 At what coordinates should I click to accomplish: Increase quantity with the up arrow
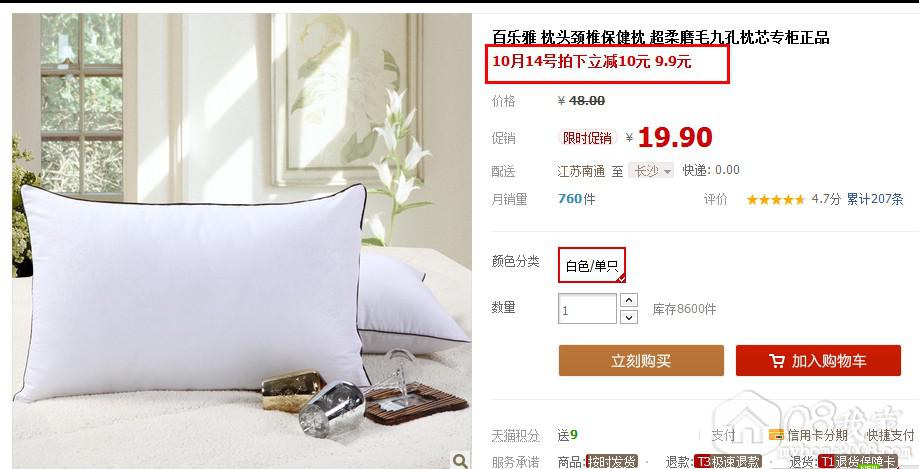[x=629, y=300]
